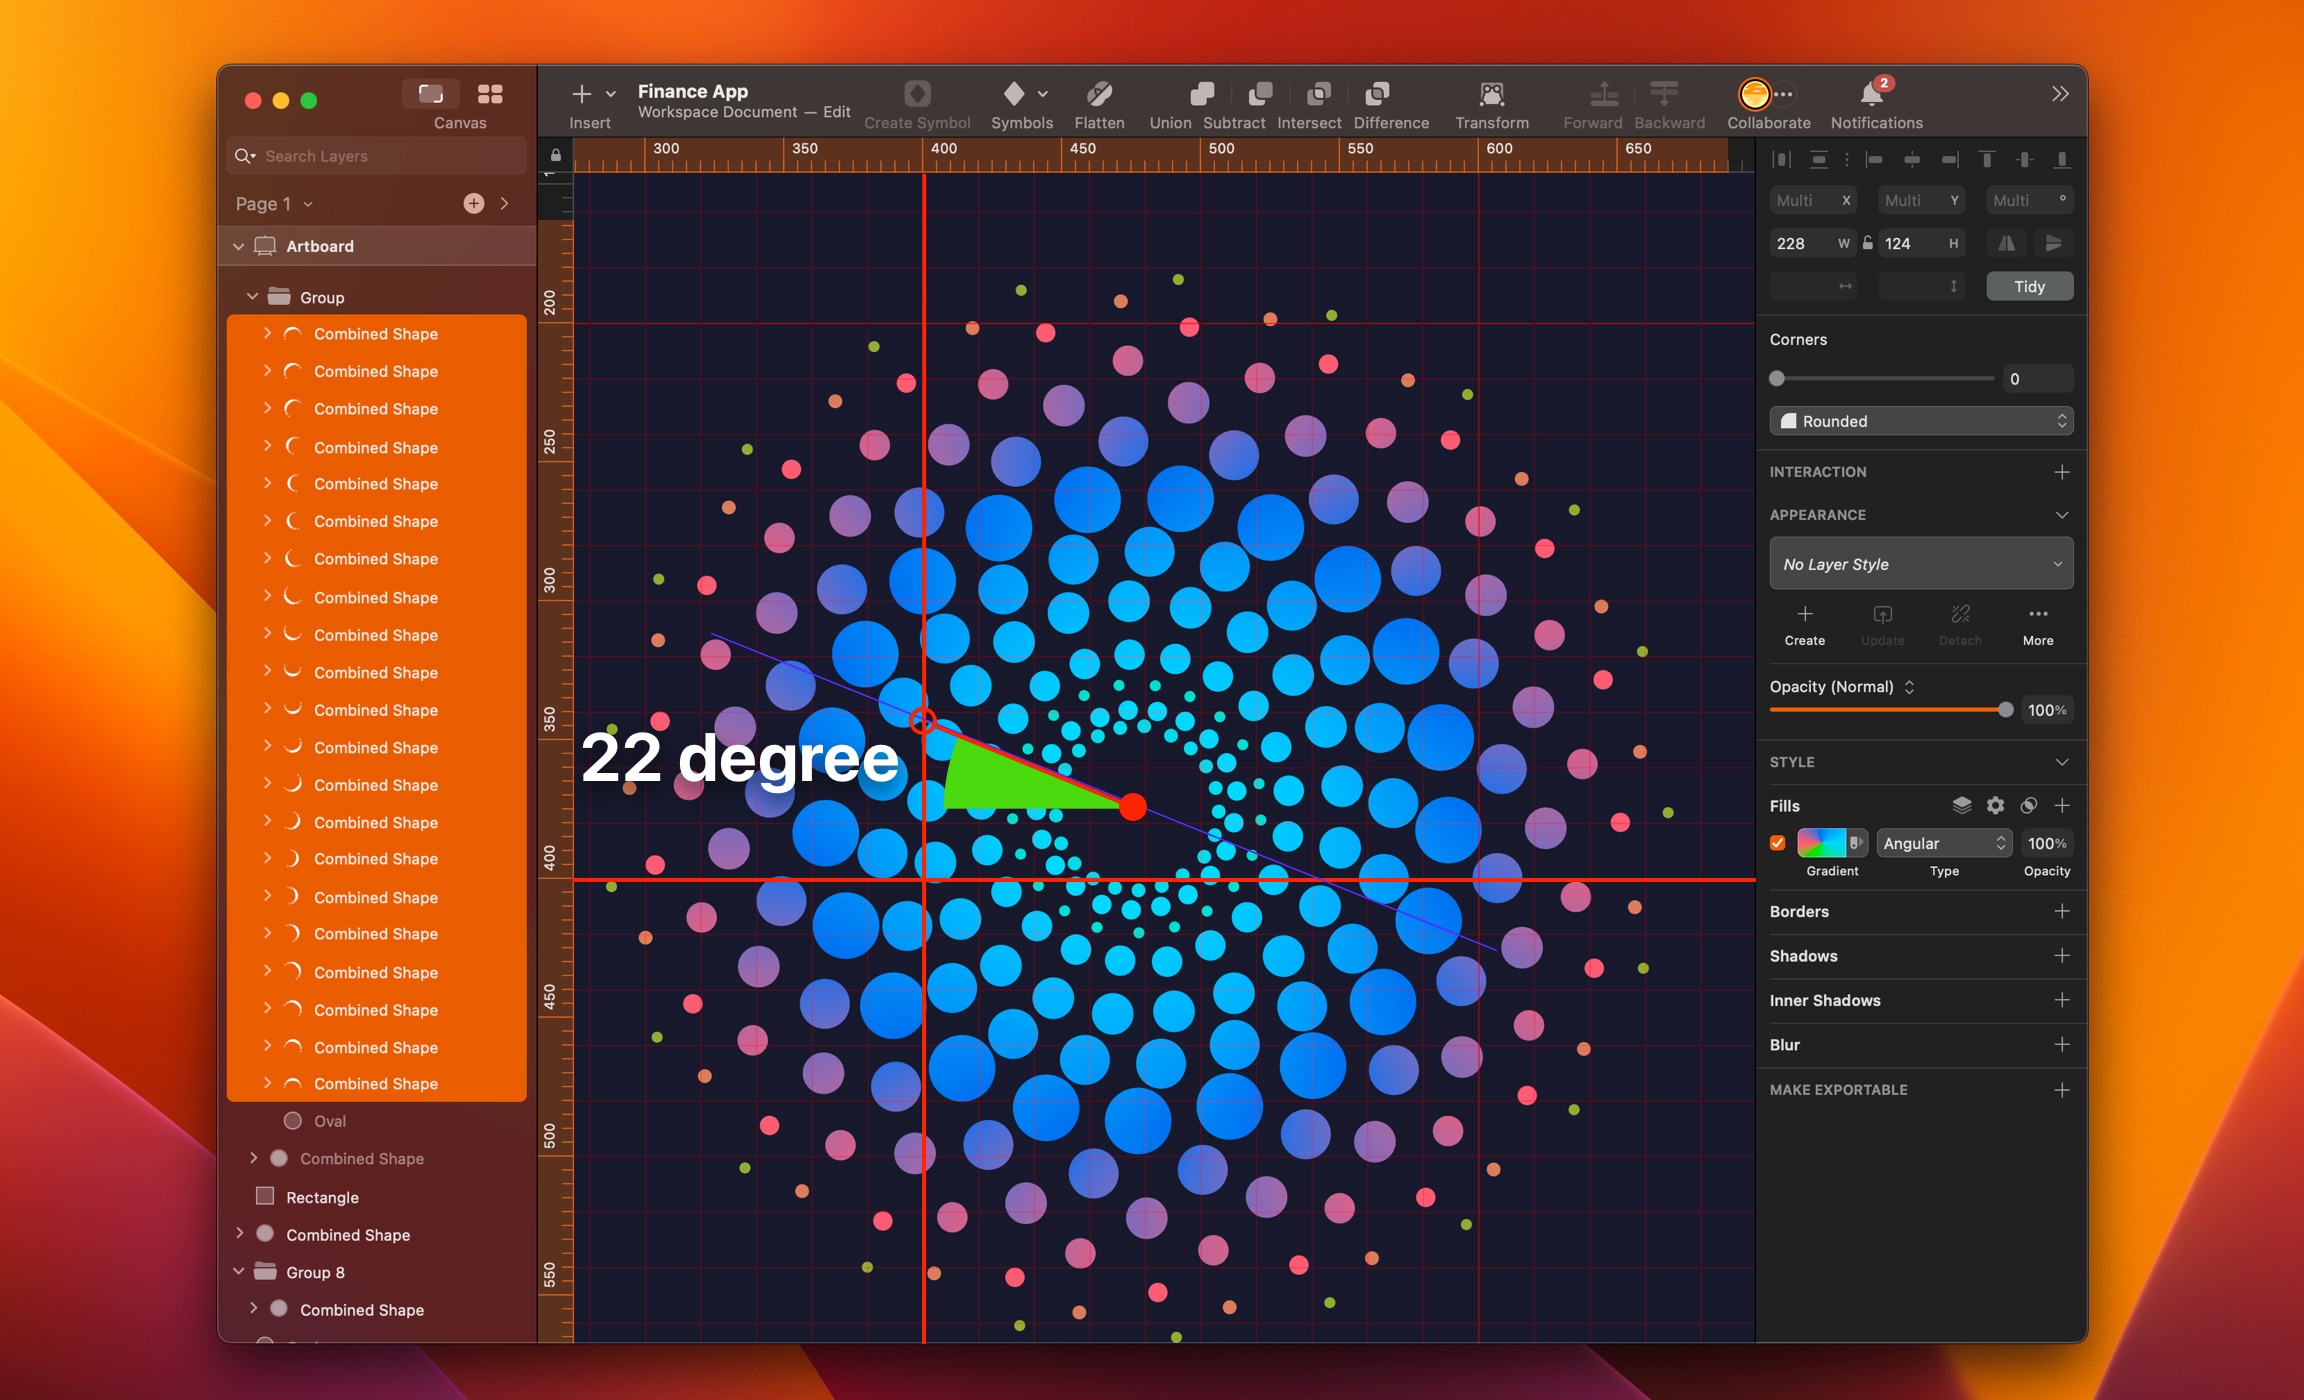Open the Angular gradient type dropdown
This screenshot has height=1400, width=2304.
[1944, 843]
